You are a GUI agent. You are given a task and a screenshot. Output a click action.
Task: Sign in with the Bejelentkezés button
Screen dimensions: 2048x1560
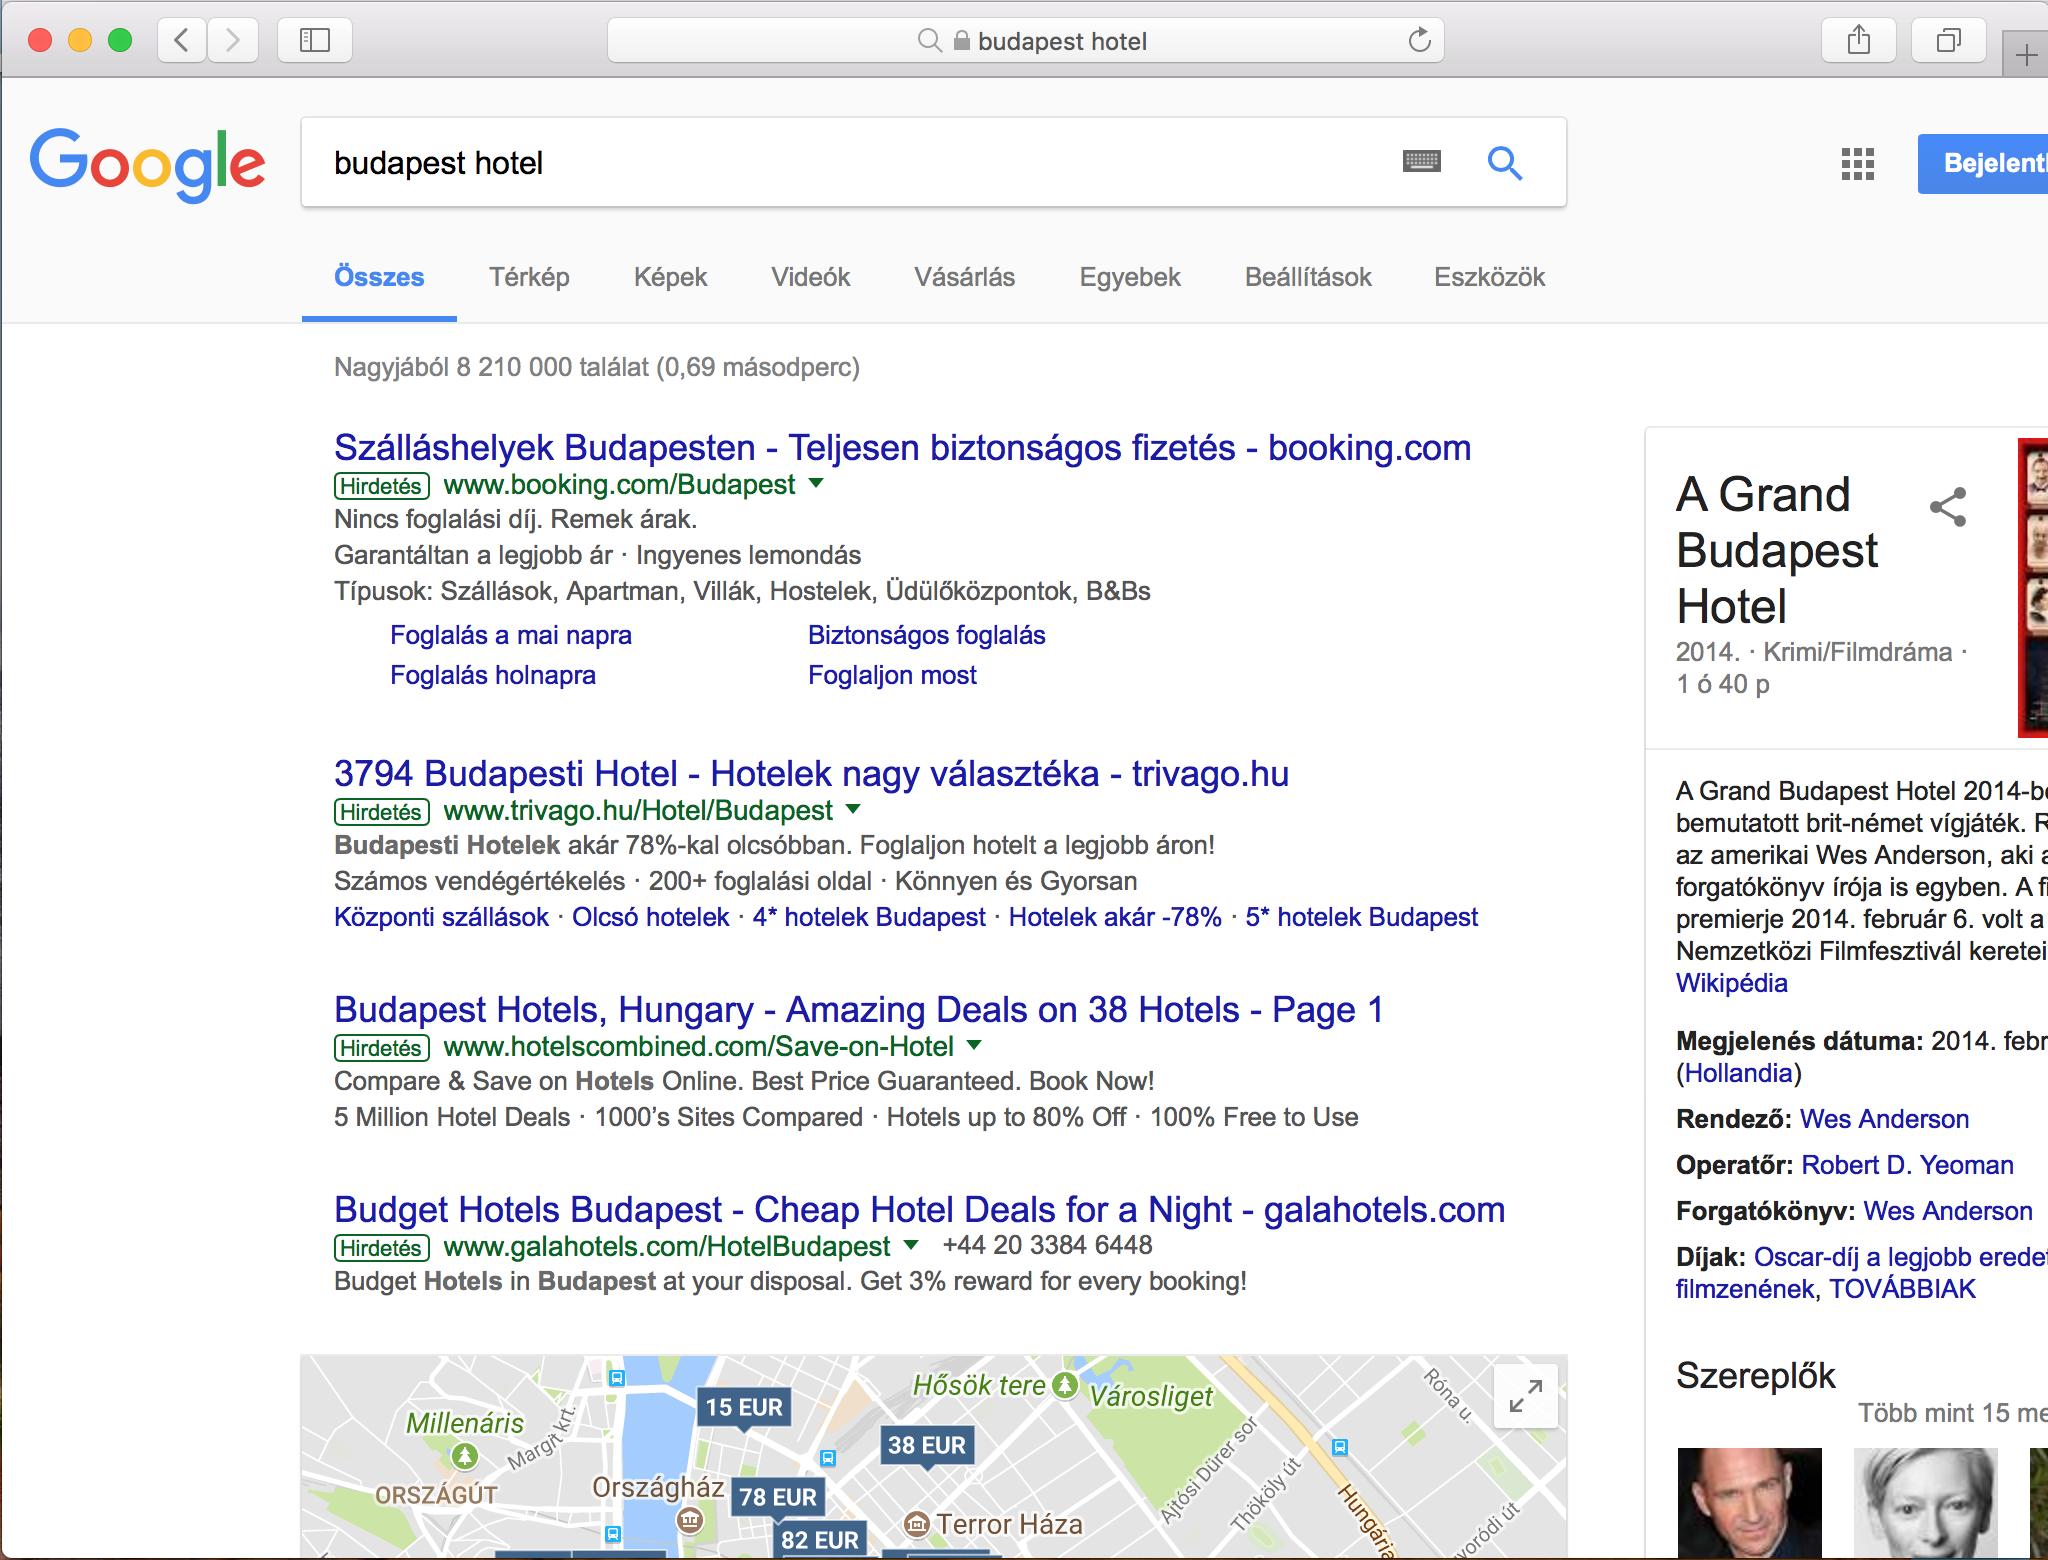1983,163
